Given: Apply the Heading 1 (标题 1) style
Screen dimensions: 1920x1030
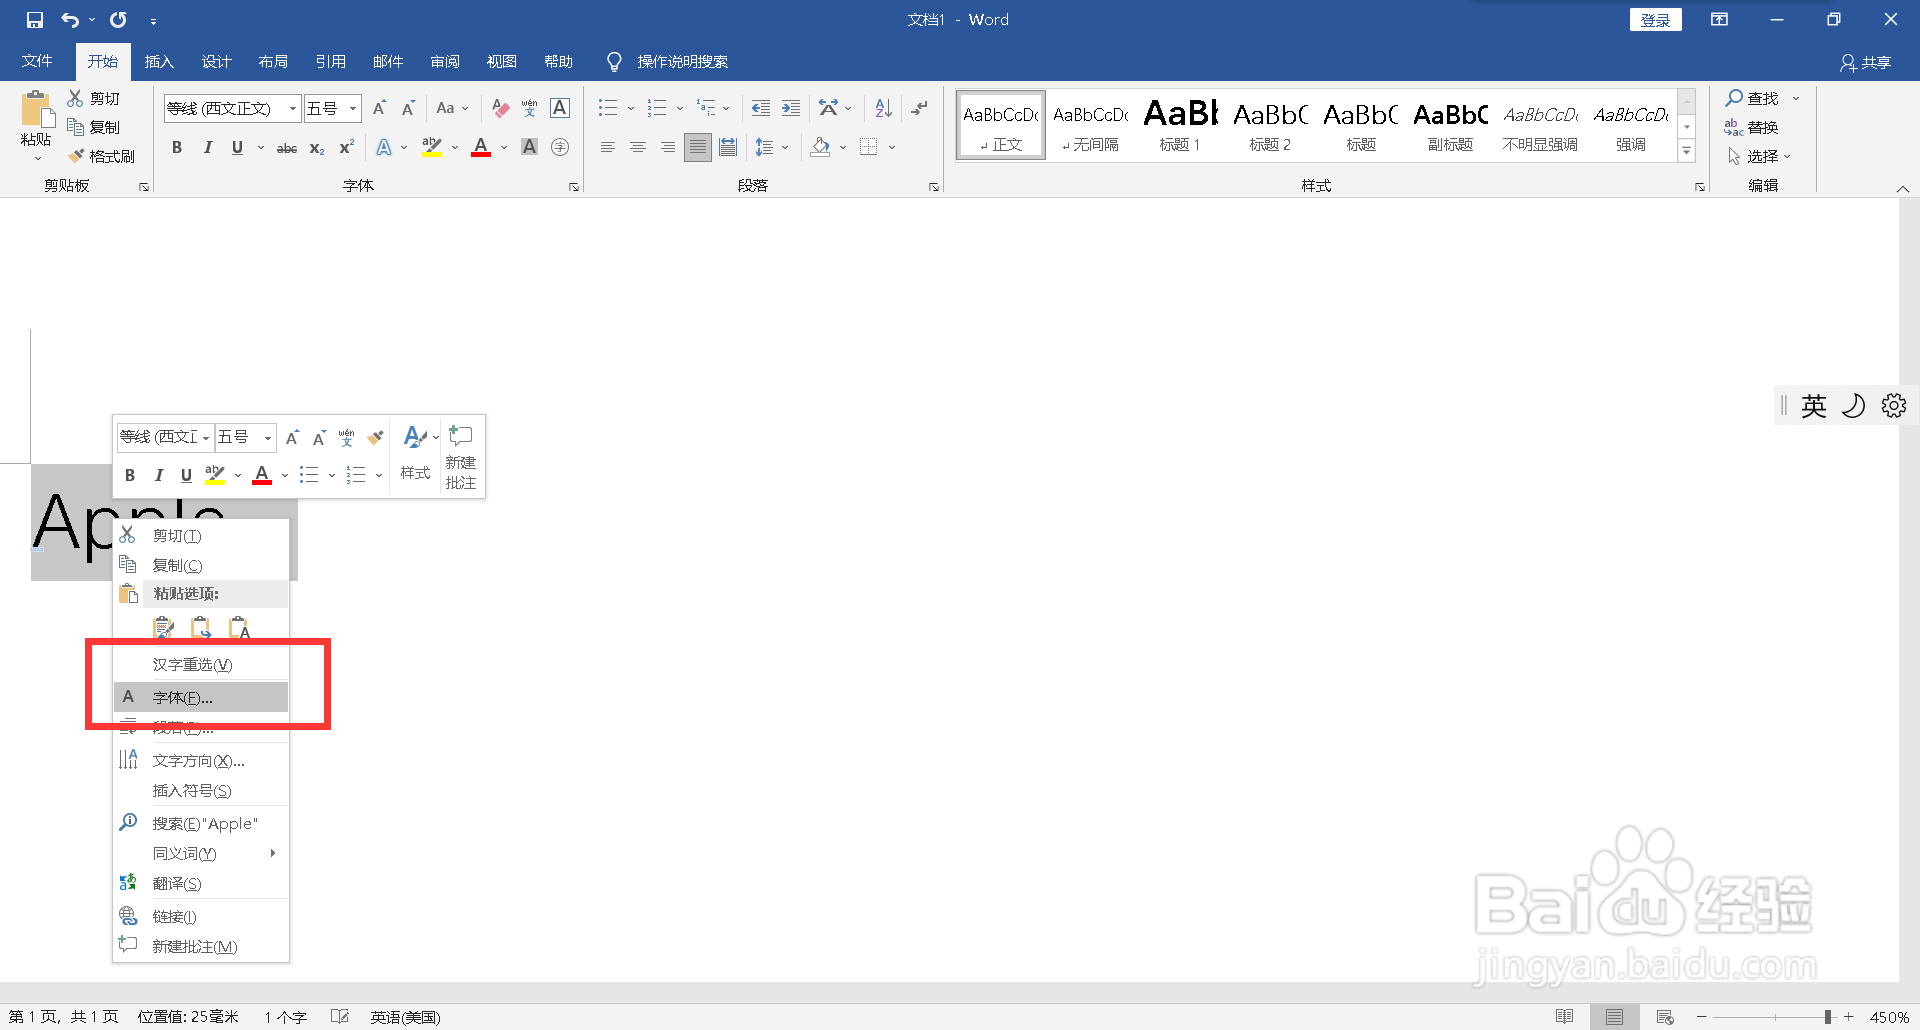Looking at the screenshot, I should pos(1180,125).
